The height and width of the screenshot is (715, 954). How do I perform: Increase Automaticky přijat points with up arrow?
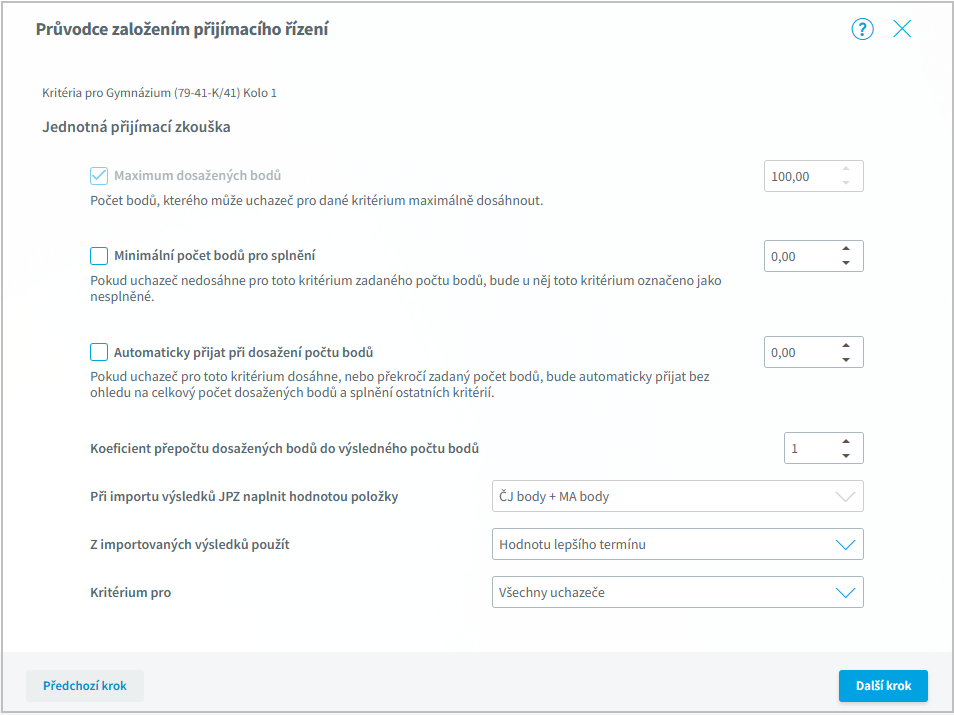[x=846, y=346]
